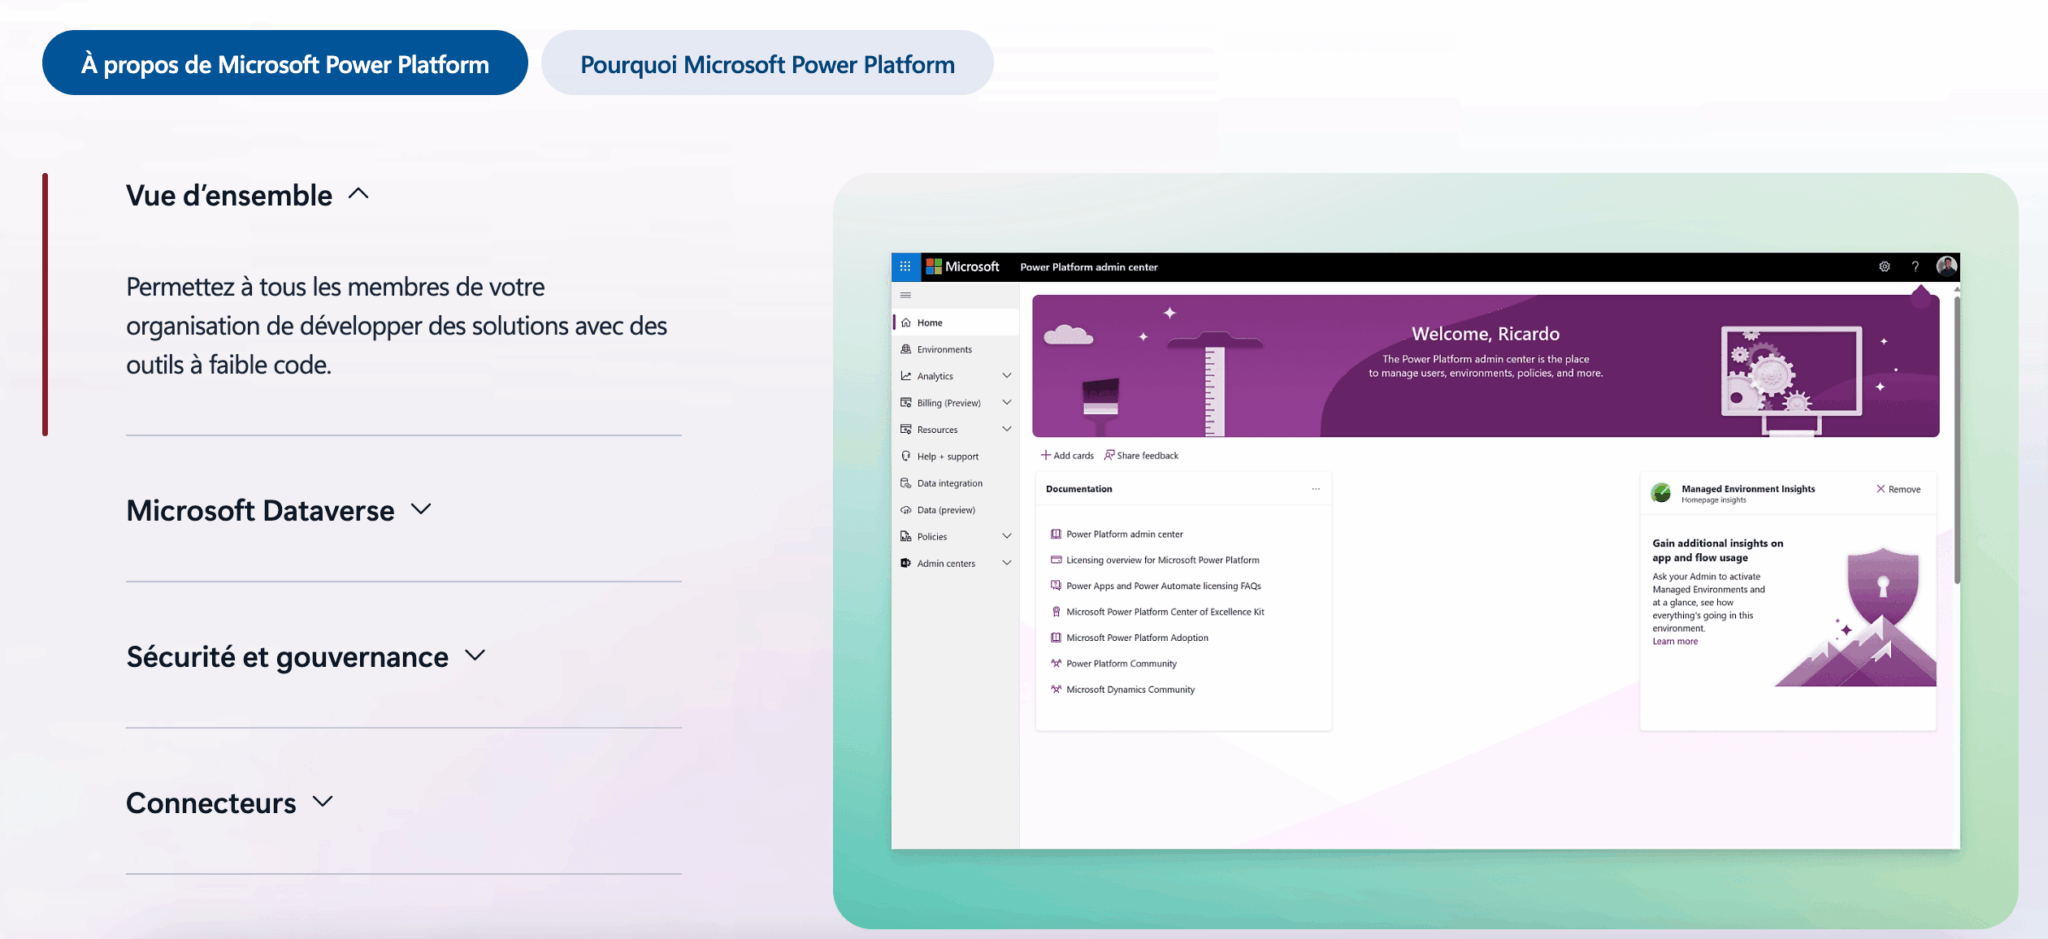Expand the Sécurité et gouvernance section
The height and width of the screenshot is (939, 2048).
(475, 656)
